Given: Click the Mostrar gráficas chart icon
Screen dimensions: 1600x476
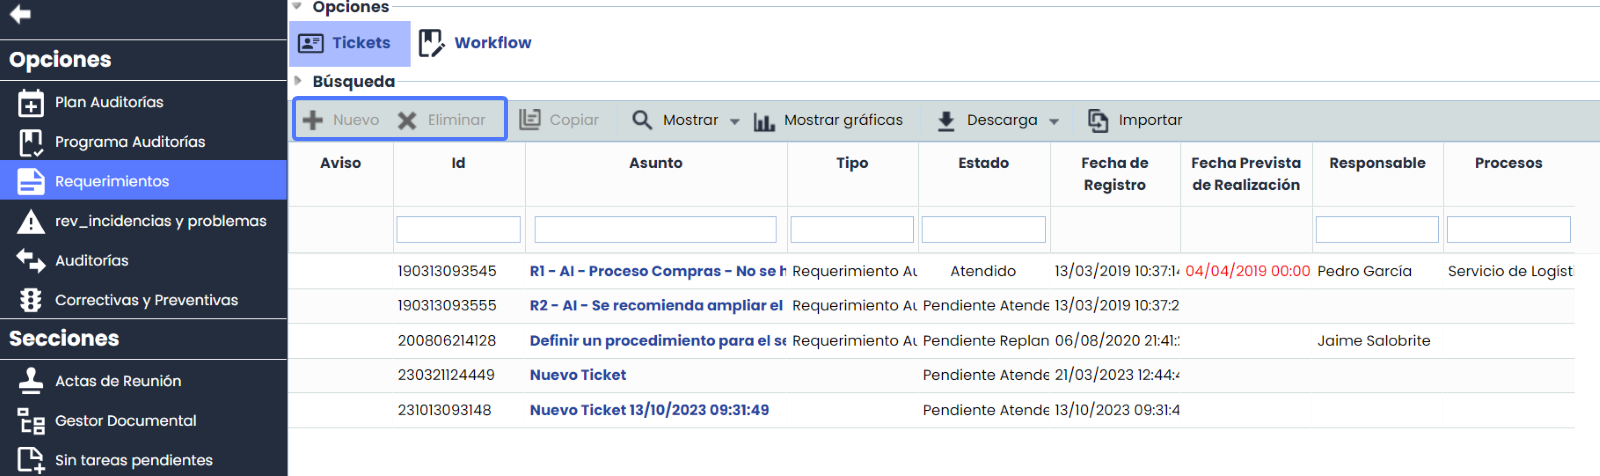Looking at the screenshot, I should [x=764, y=121].
